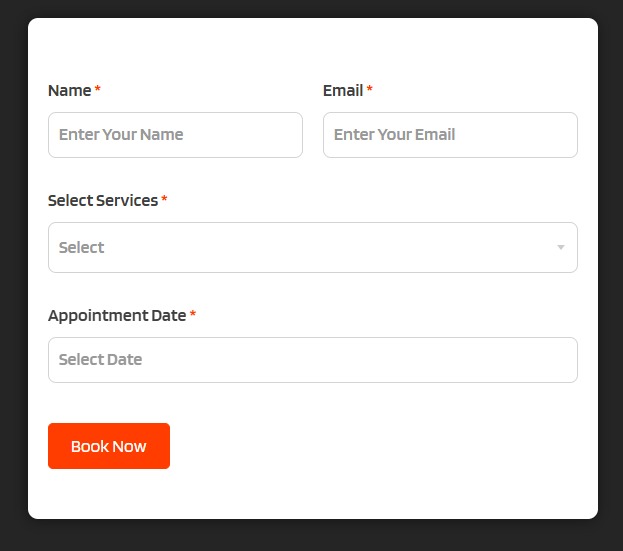Click the asterisk next to Select Services
Viewport: 623px width, 551px height.
point(164,200)
